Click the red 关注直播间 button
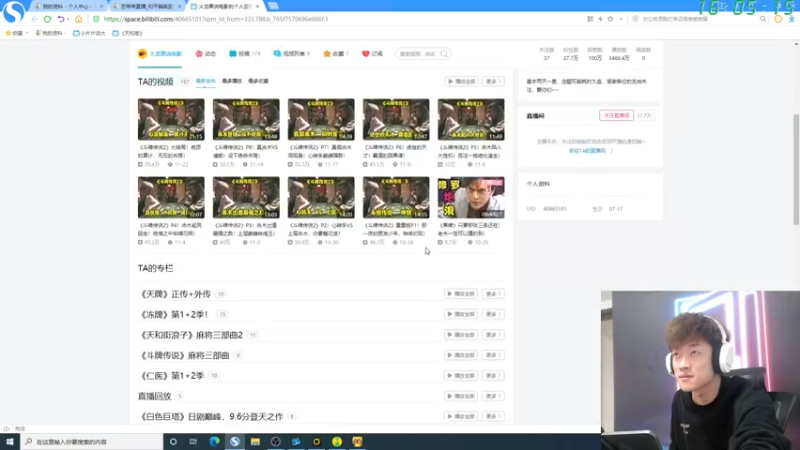This screenshot has width=800, height=450. click(x=616, y=116)
